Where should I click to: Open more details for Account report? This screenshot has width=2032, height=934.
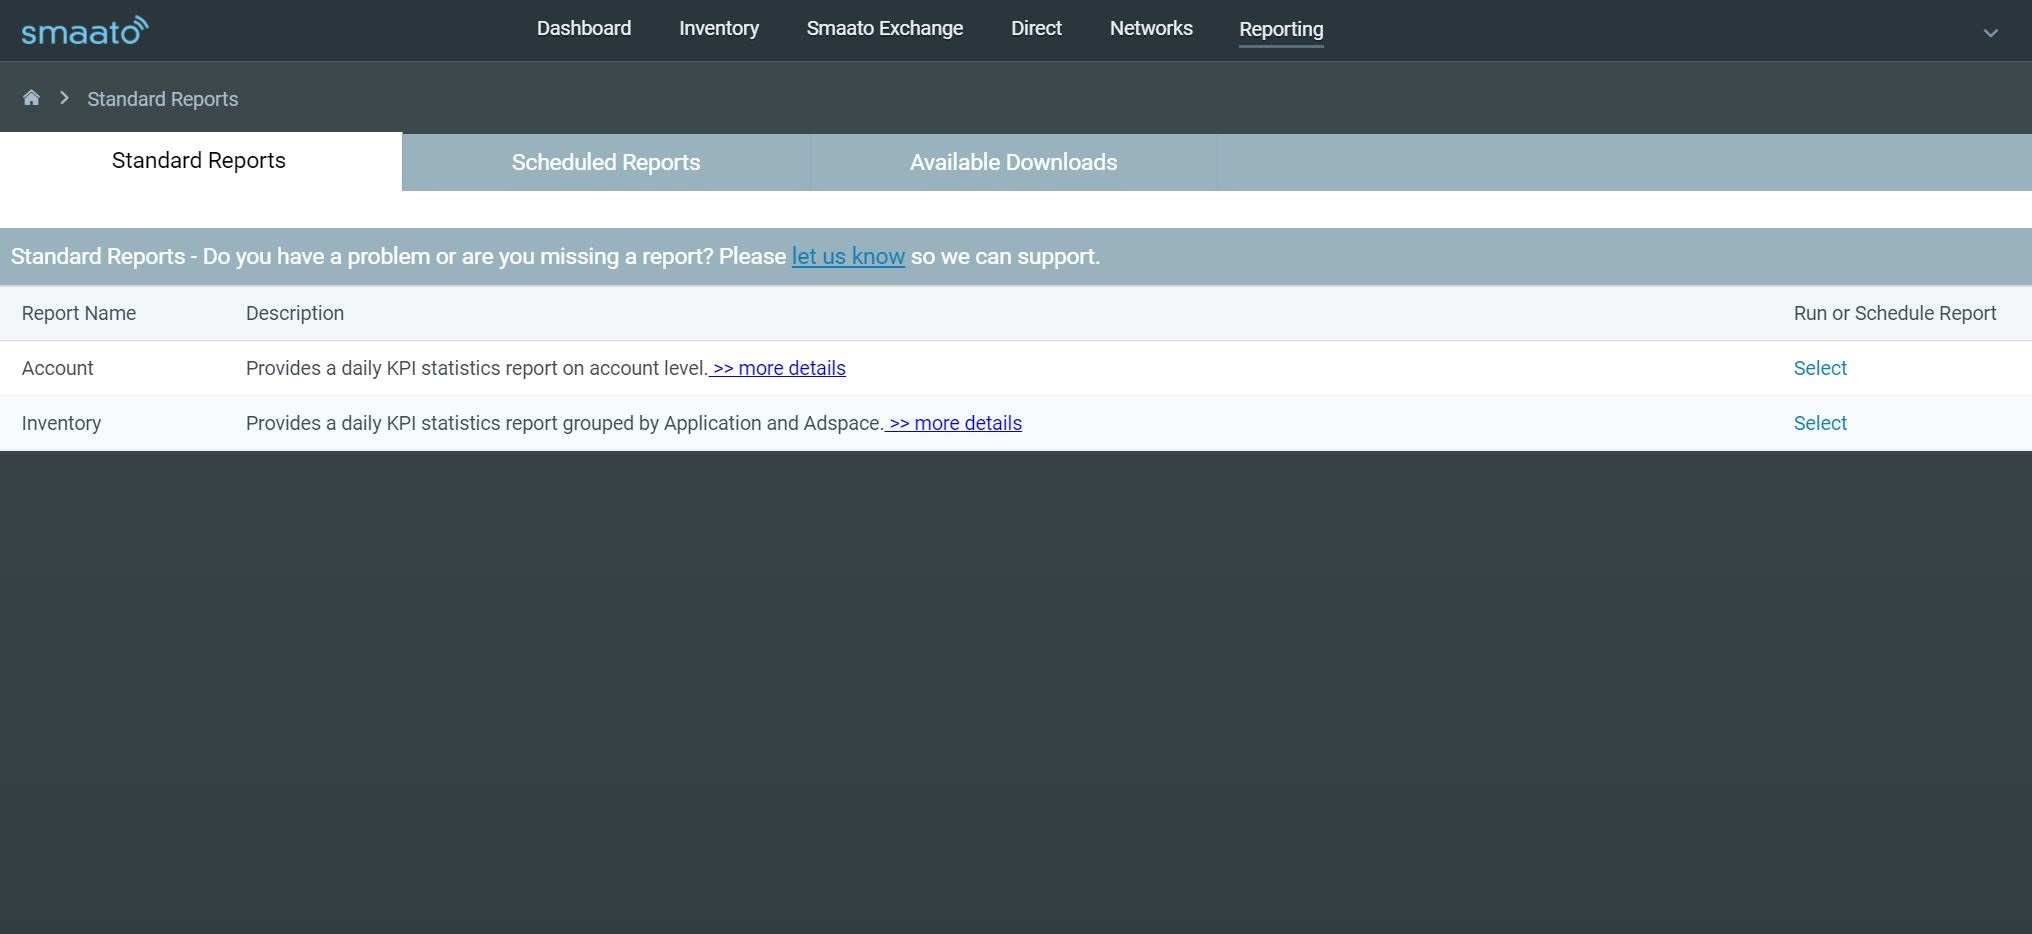pos(778,368)
